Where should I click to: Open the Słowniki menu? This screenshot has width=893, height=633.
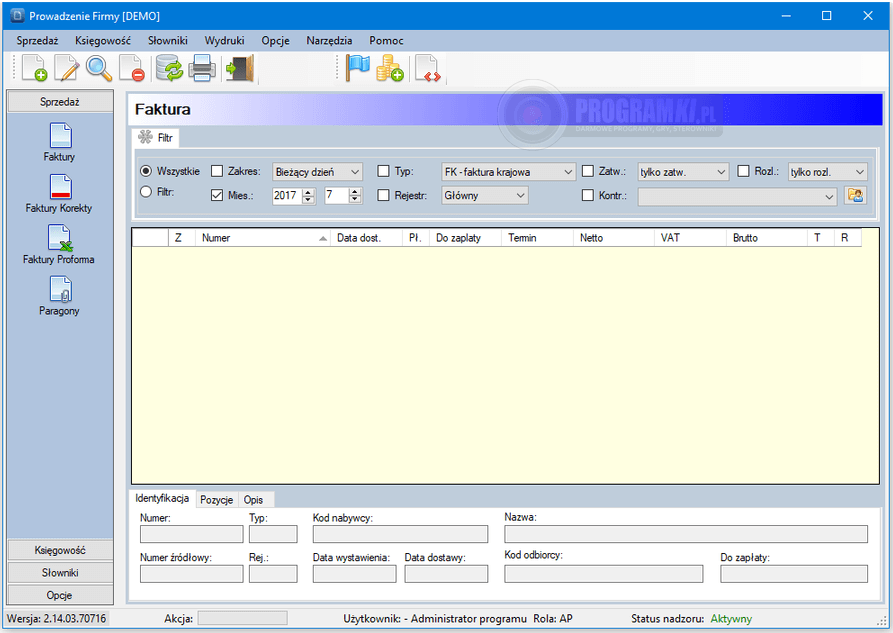167,40
